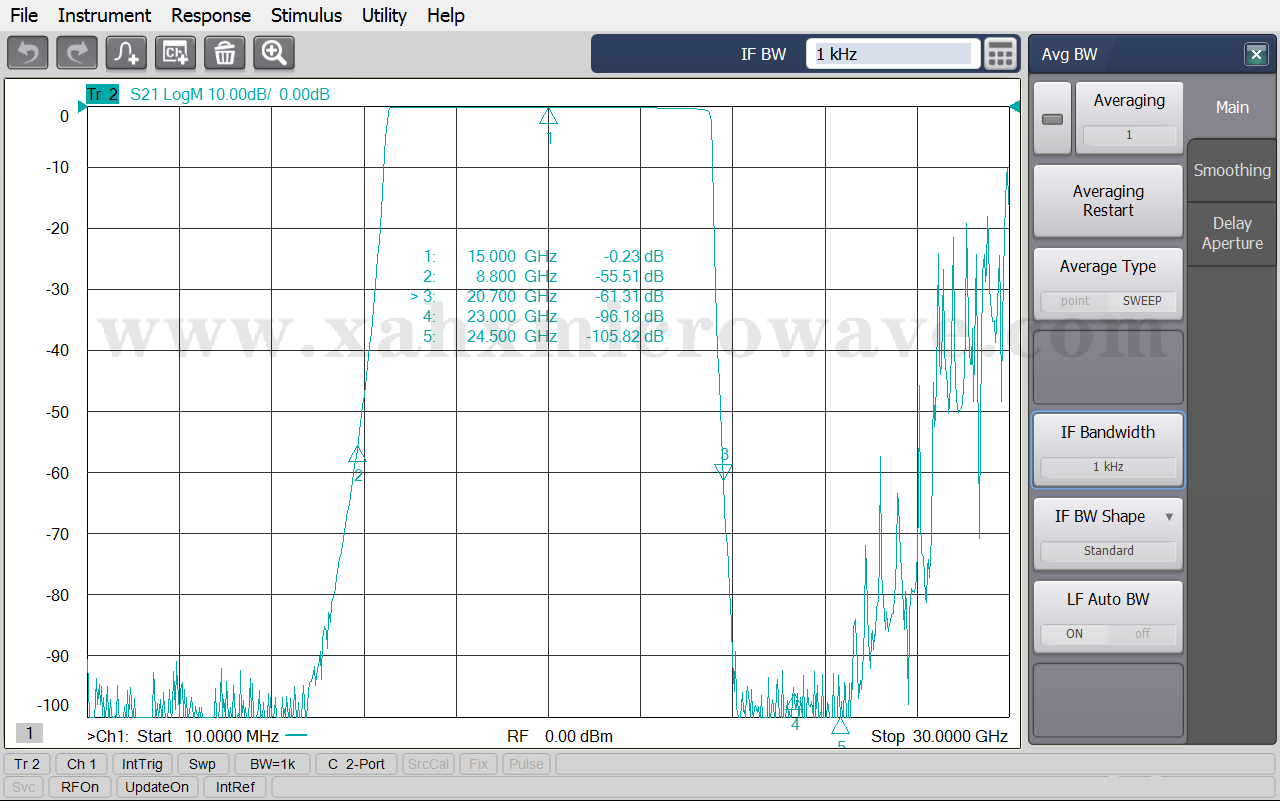Click the Stop 30.0000 GHz label
Image resolution: width=1280 pixels, height=801 pixels.
coord(939,737)
